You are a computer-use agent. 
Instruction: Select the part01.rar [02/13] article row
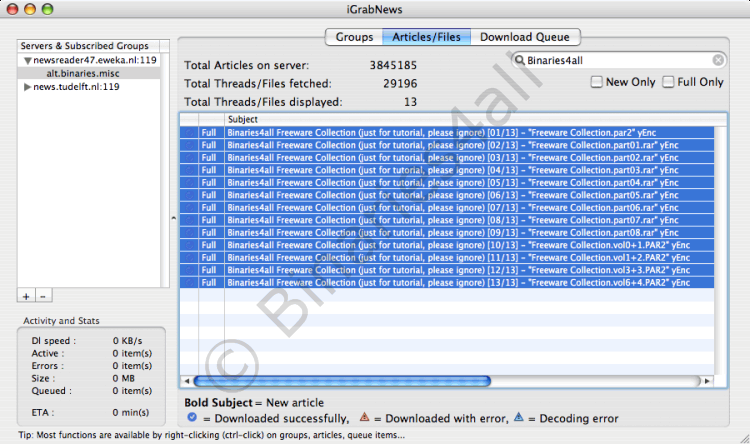[447, 145]
